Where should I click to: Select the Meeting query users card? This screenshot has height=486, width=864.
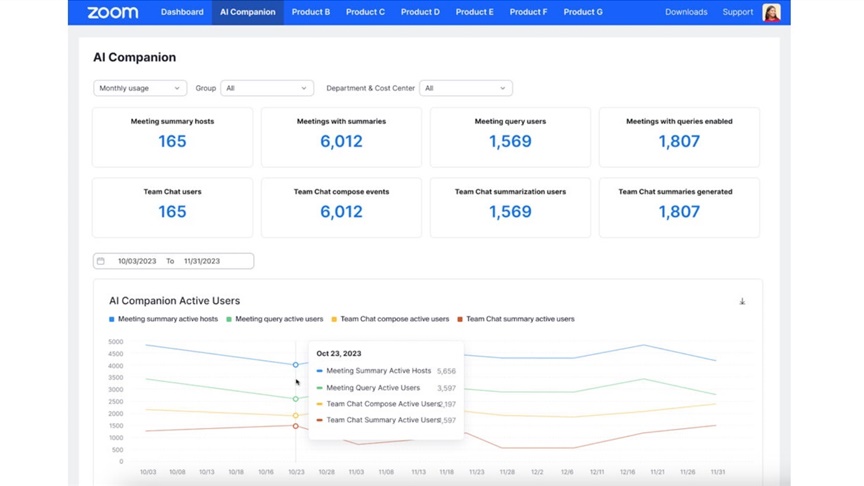click(510, 137)
